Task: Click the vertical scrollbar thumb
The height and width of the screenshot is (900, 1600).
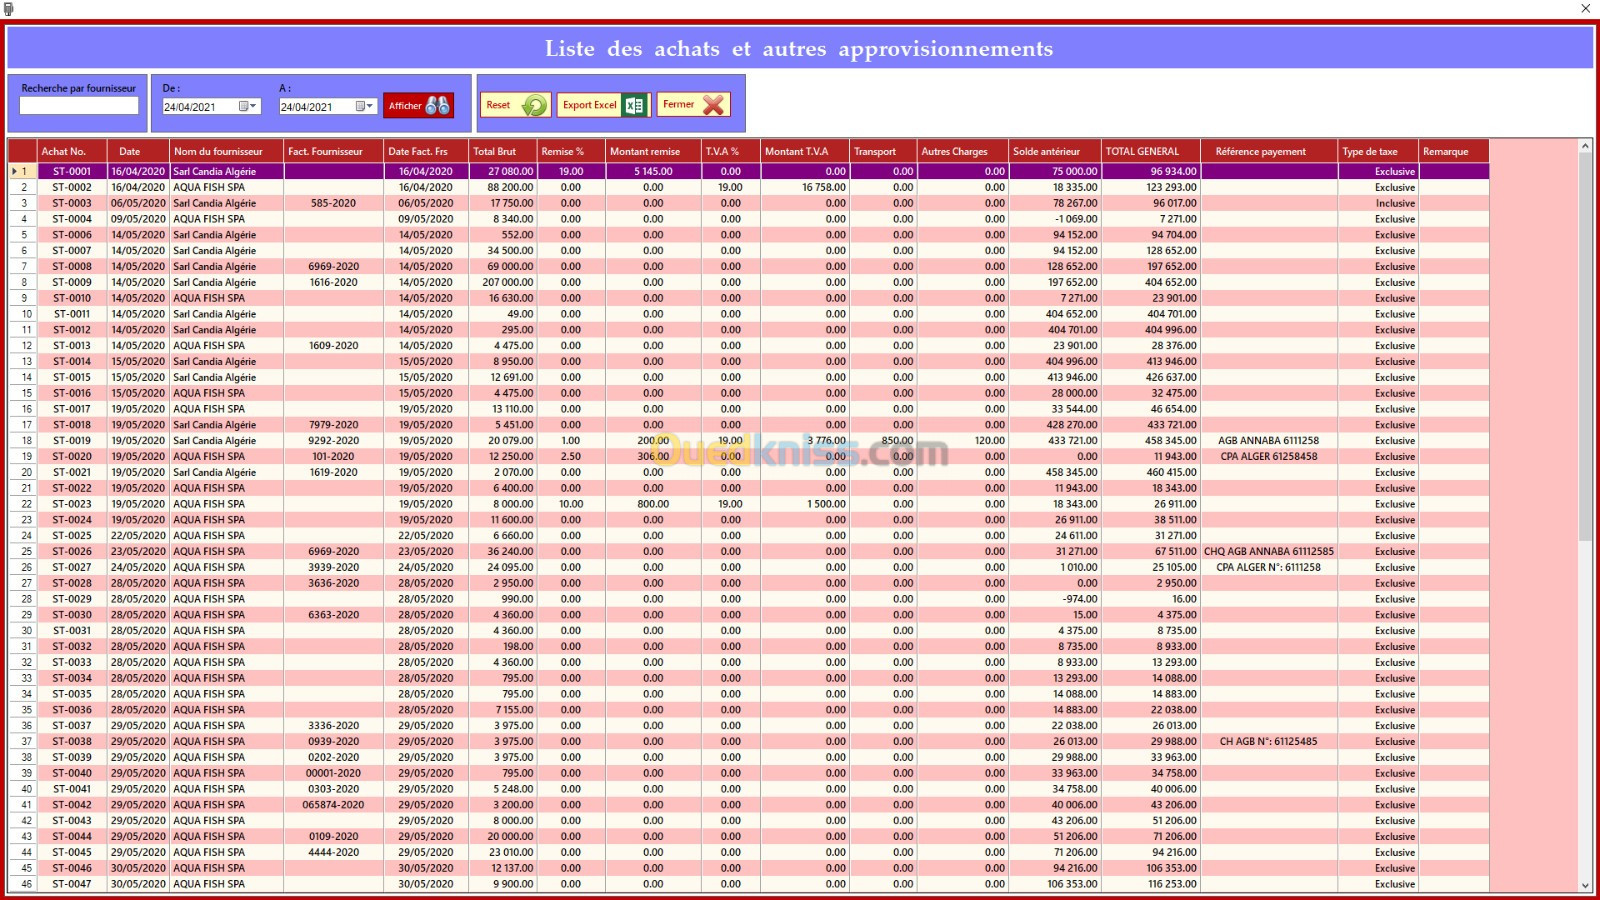Action: pos(1585,347)
